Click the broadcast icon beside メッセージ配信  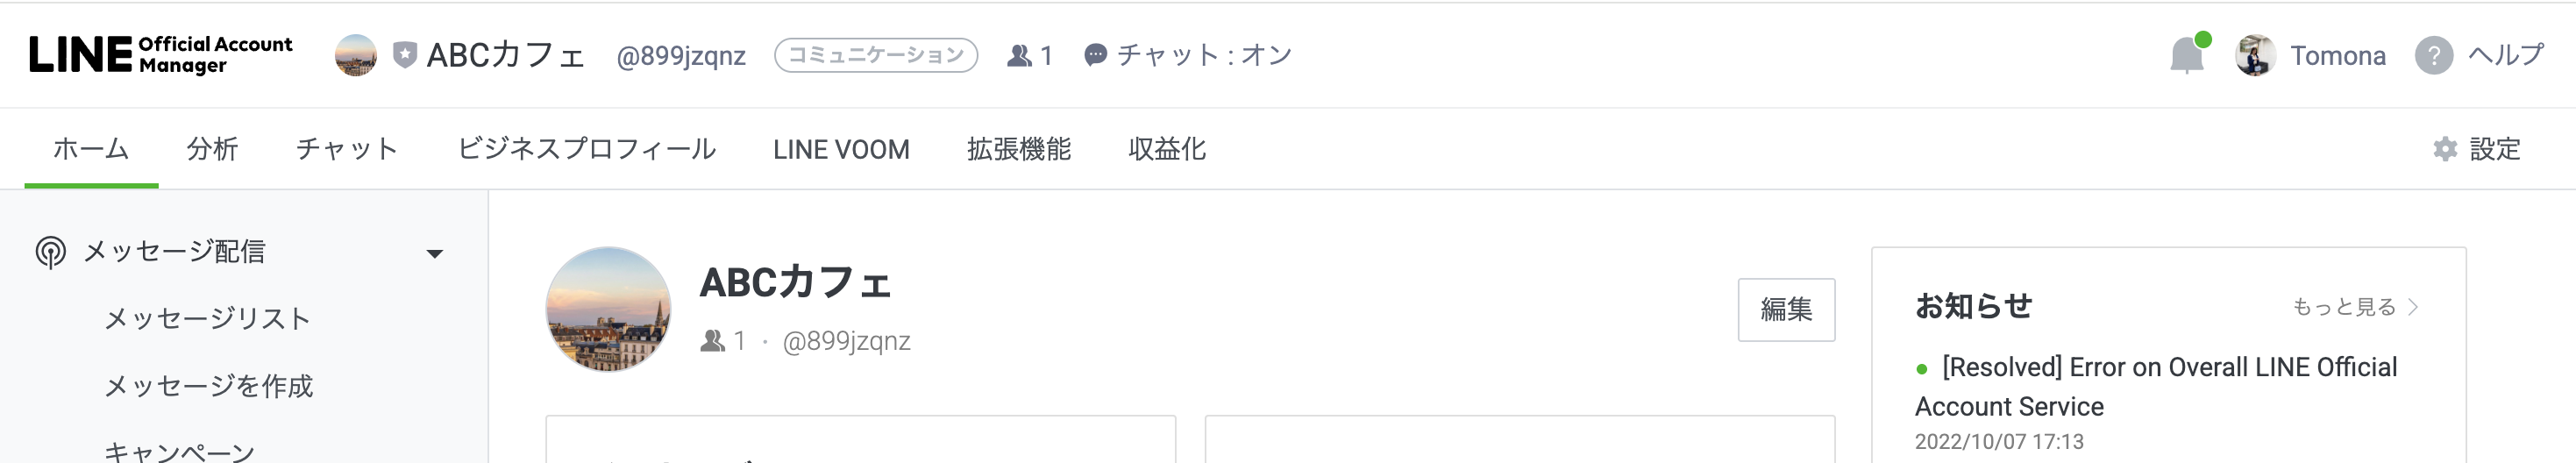point(50,252)
